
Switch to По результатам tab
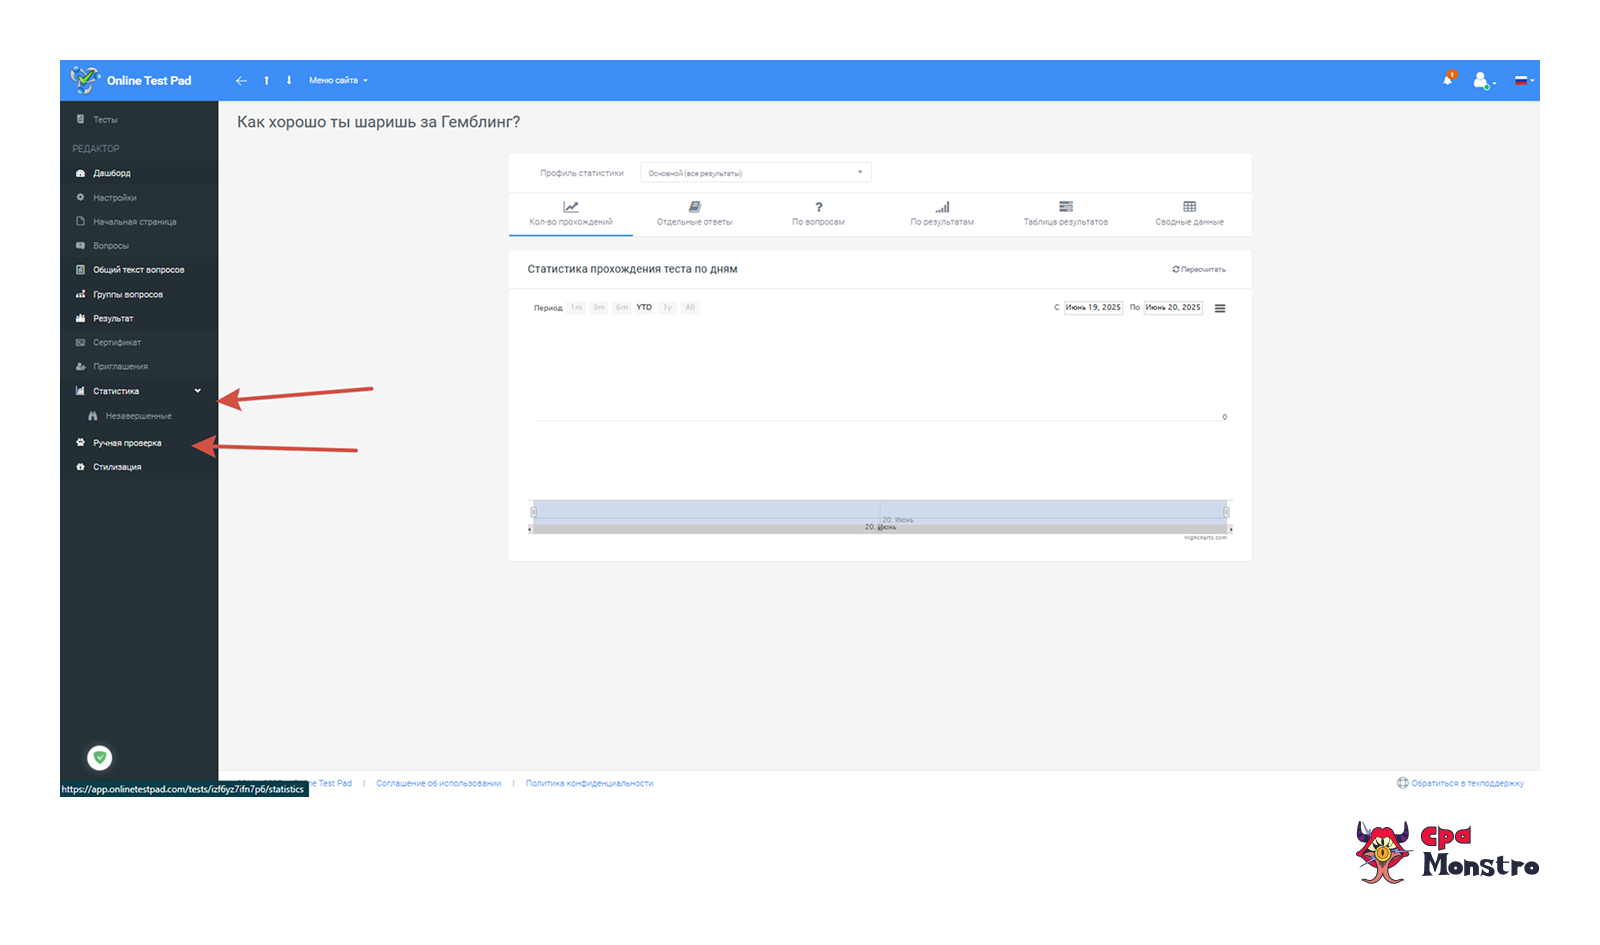(x=942, y=214)
